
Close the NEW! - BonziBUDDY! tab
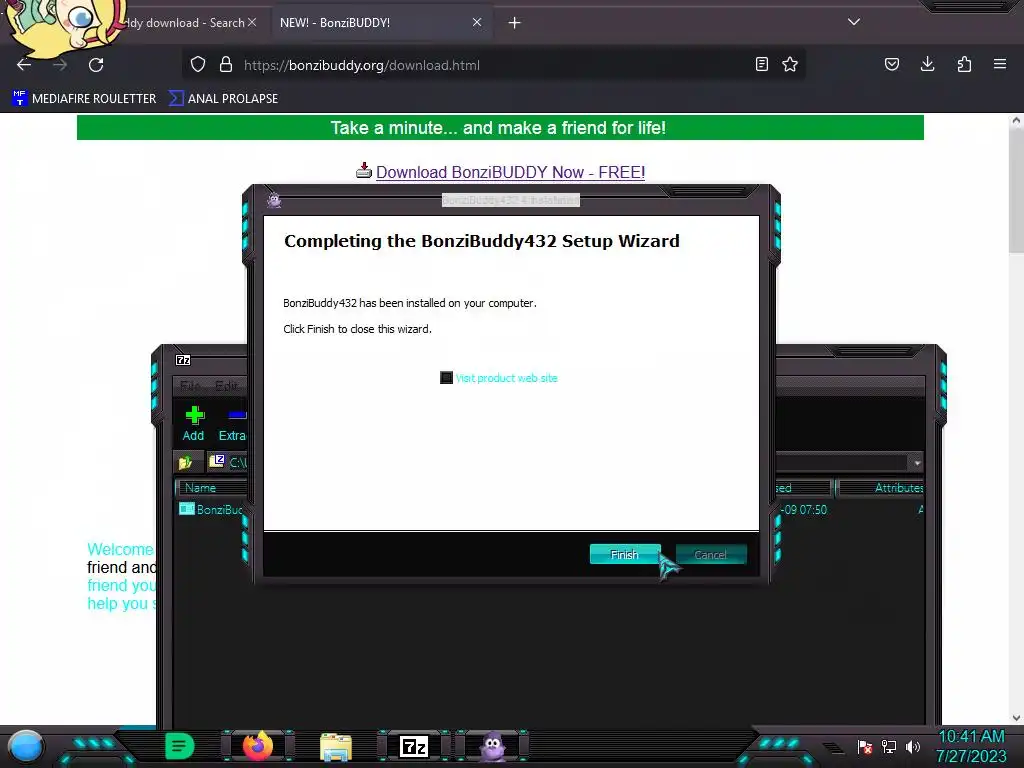click(477, 22)
